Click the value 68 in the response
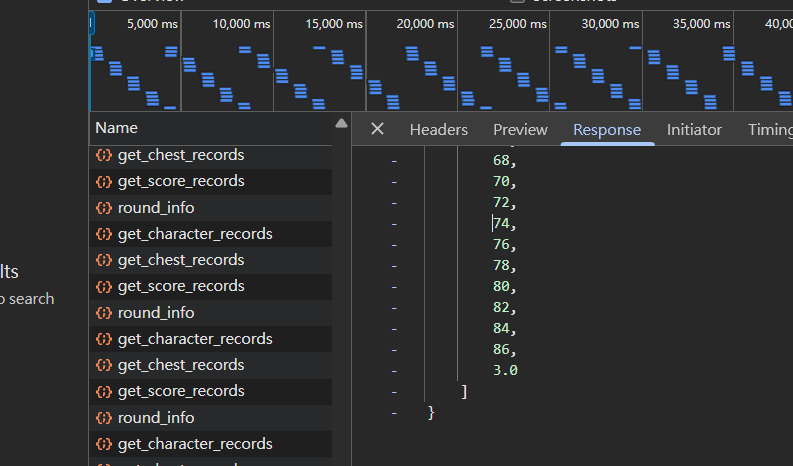Viewport: 793px width, 466px height. click(x=501, y=160)
